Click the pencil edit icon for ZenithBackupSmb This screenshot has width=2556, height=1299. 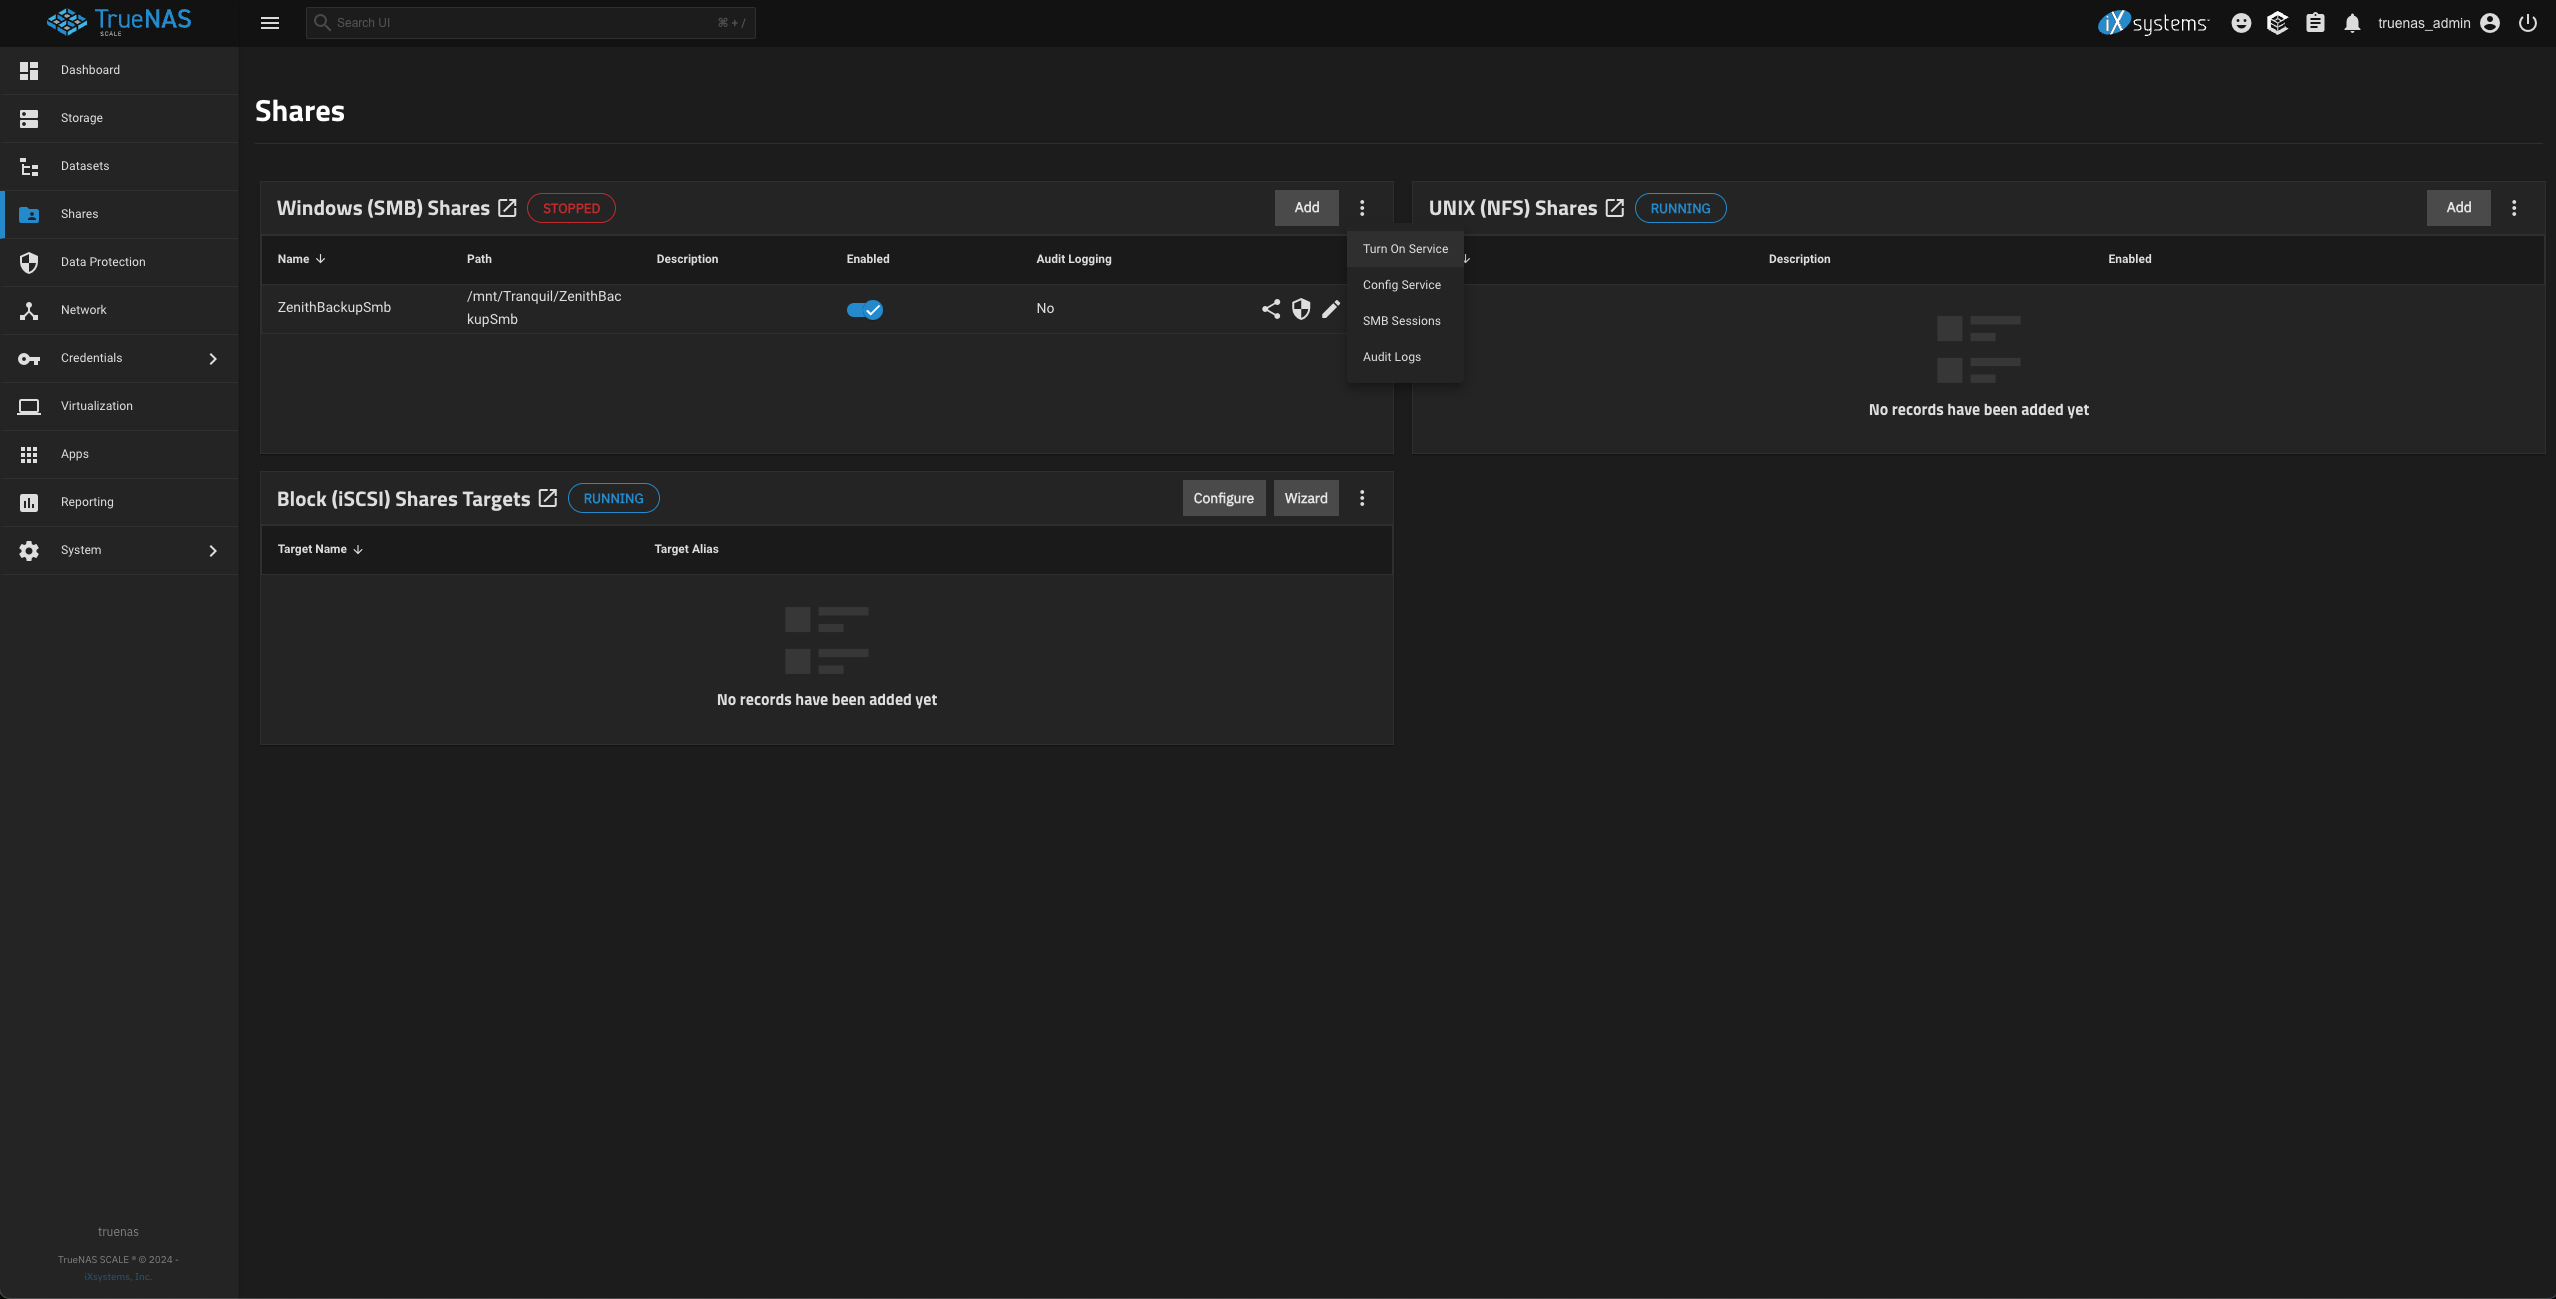1330,309
